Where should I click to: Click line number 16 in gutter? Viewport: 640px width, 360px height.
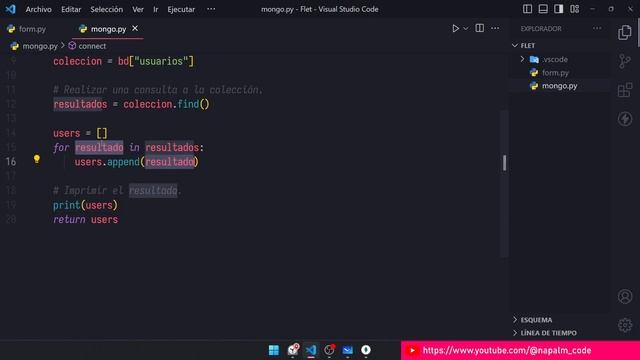click(x=11, y=162)
